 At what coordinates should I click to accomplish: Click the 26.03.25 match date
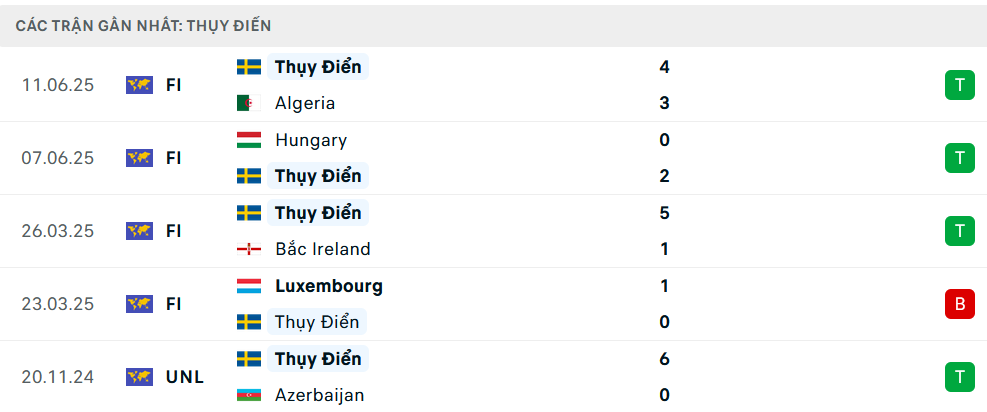click(58, 231)
